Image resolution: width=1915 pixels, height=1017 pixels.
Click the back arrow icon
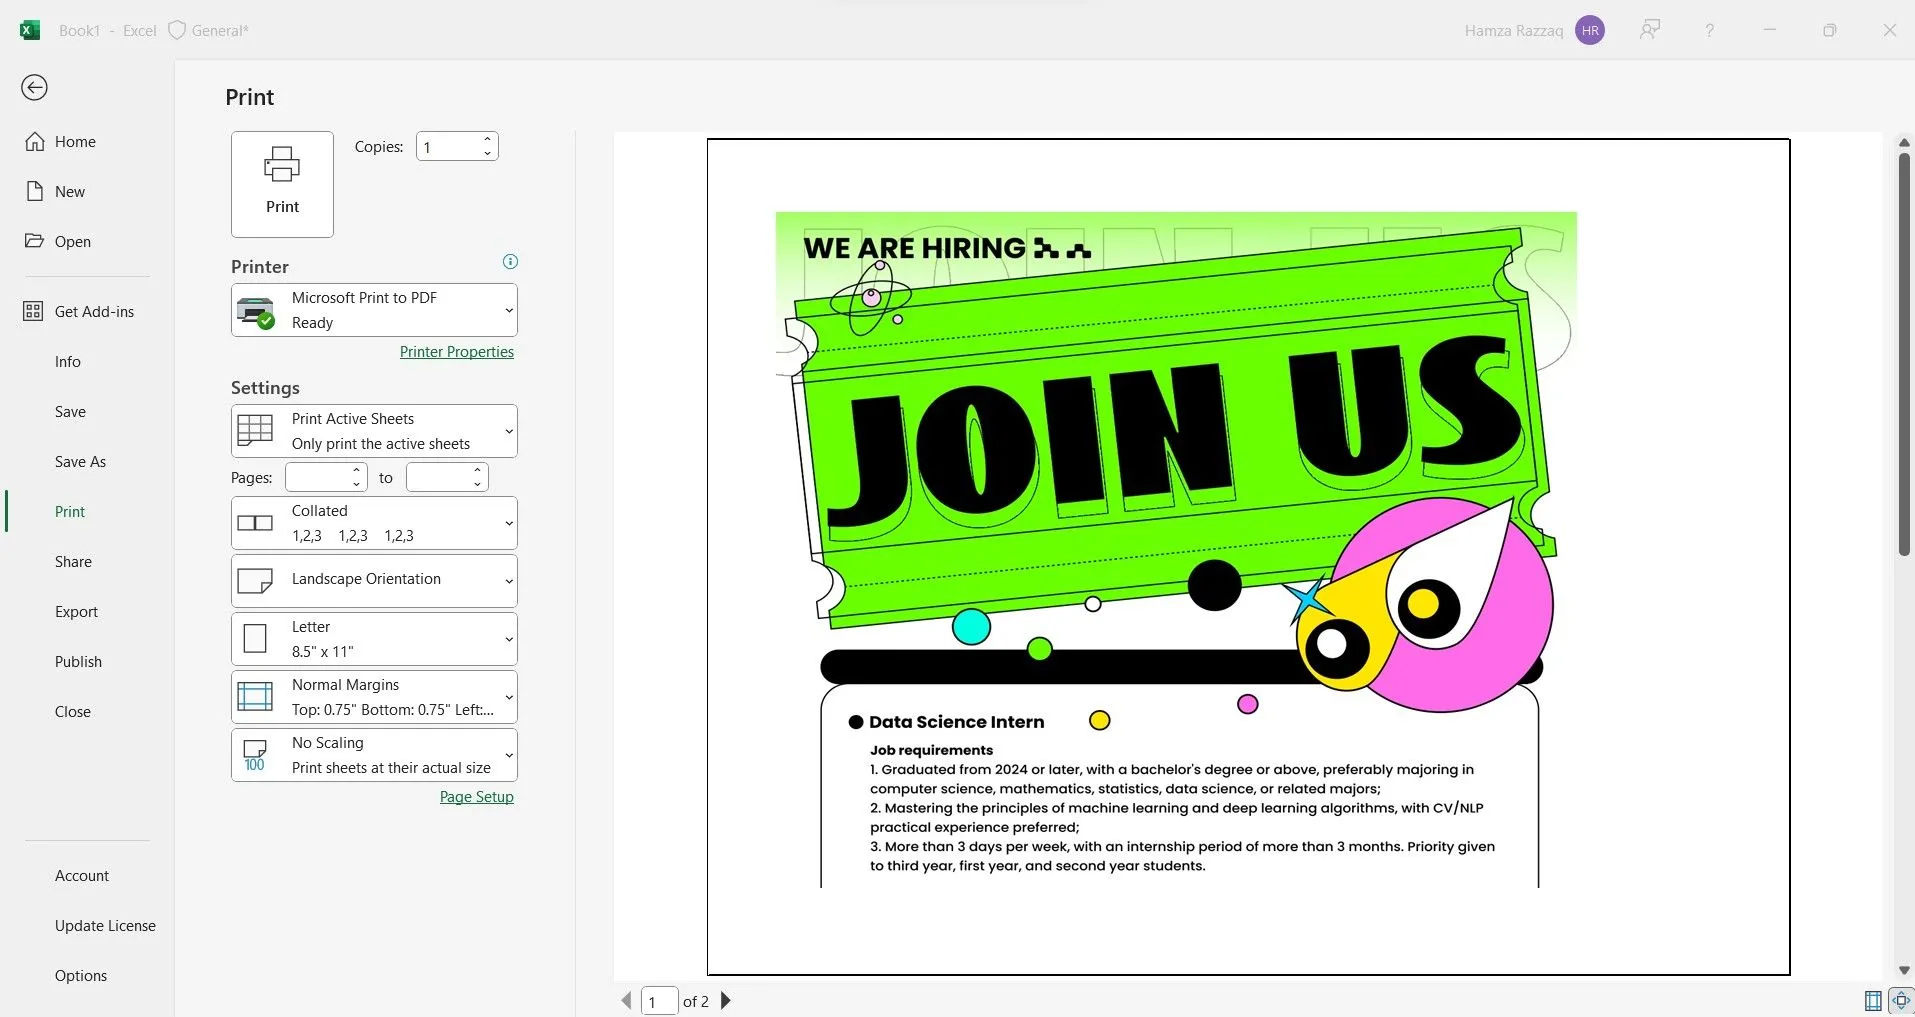34,88
